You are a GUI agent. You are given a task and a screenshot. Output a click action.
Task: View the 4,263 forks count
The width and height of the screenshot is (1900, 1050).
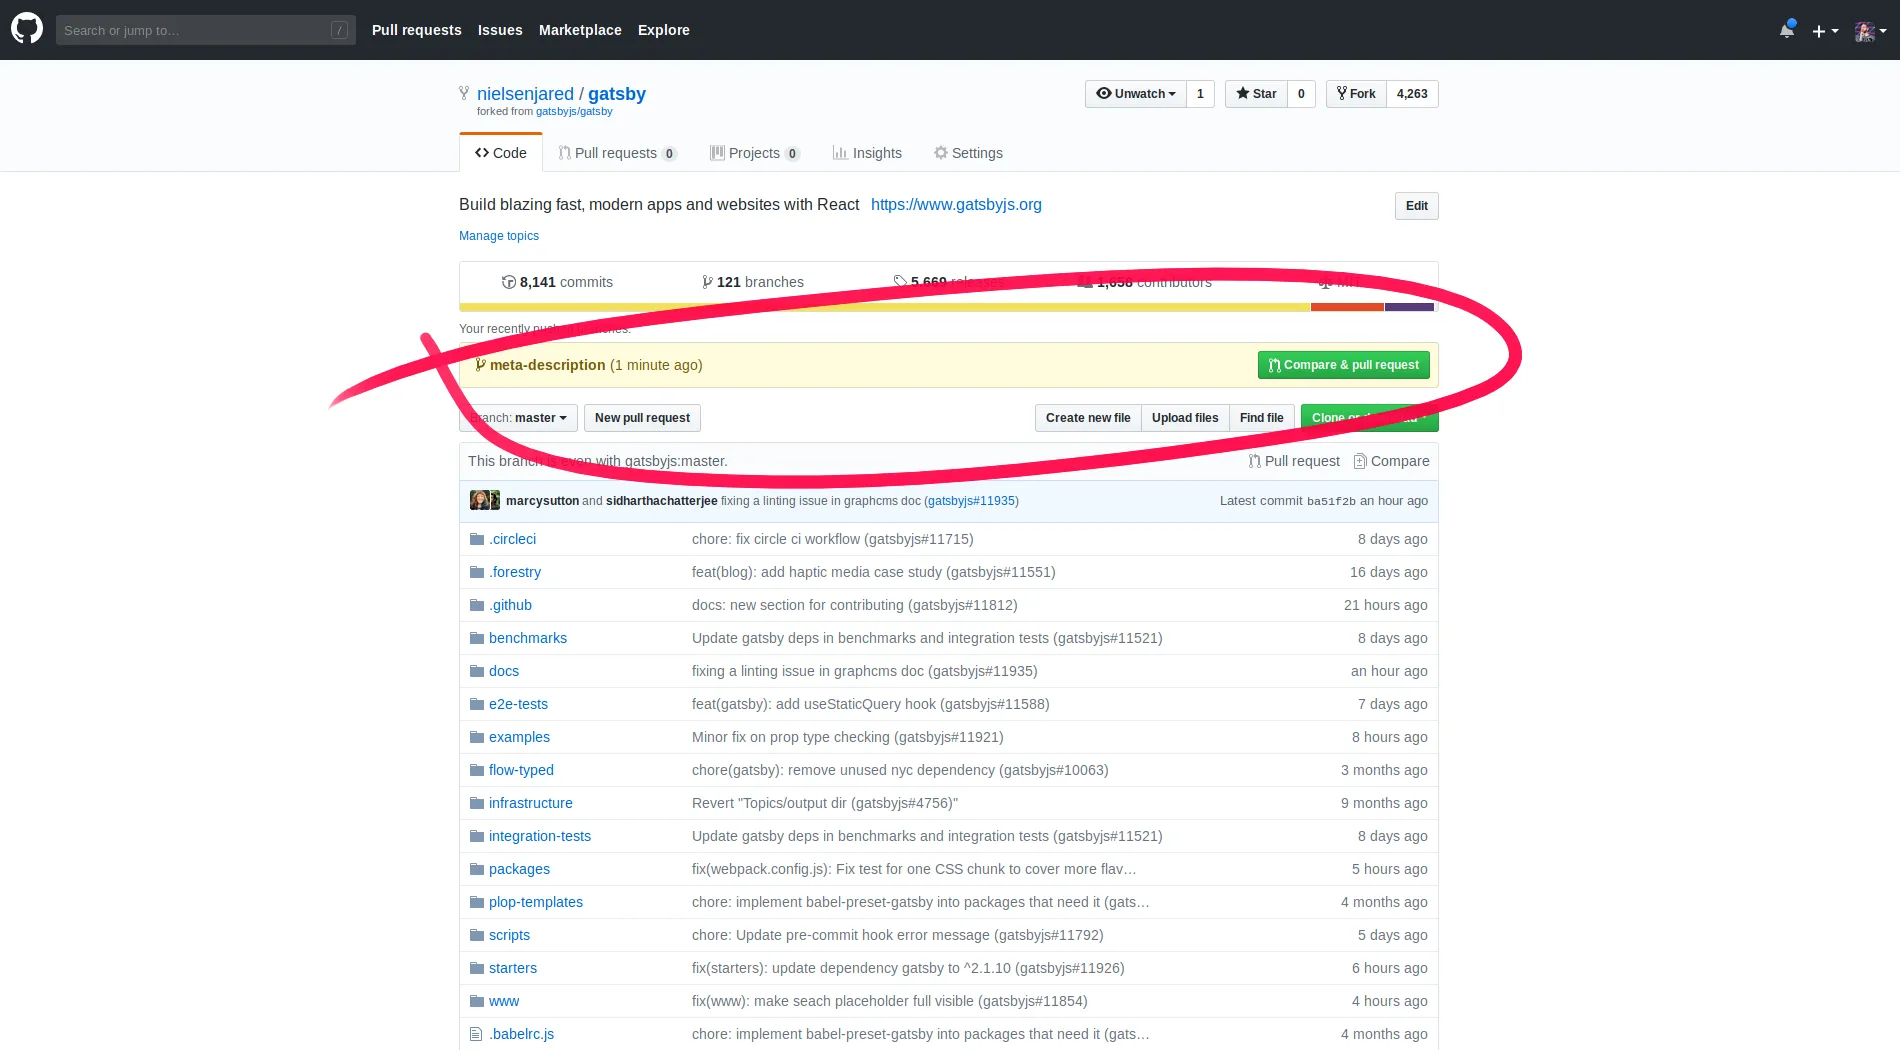coord(1412,93)
